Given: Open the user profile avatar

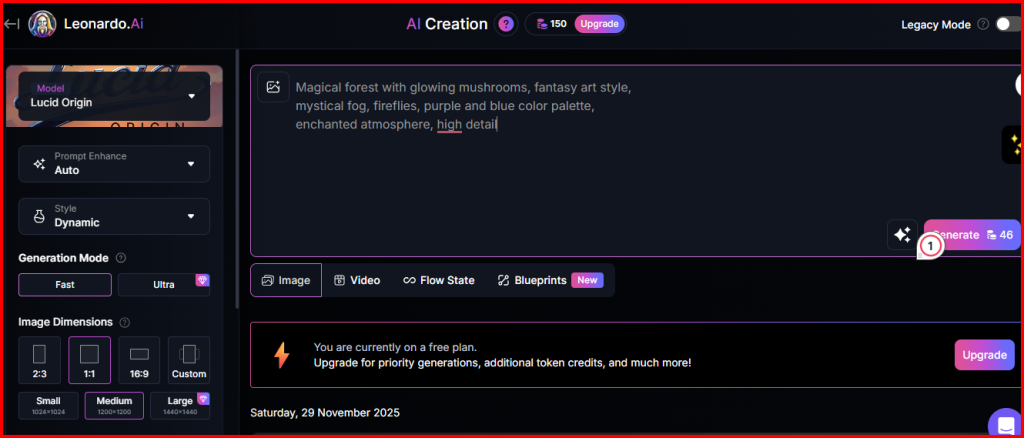Looking at the screenshot, I should pyautogui.click(x=42, y=23).
